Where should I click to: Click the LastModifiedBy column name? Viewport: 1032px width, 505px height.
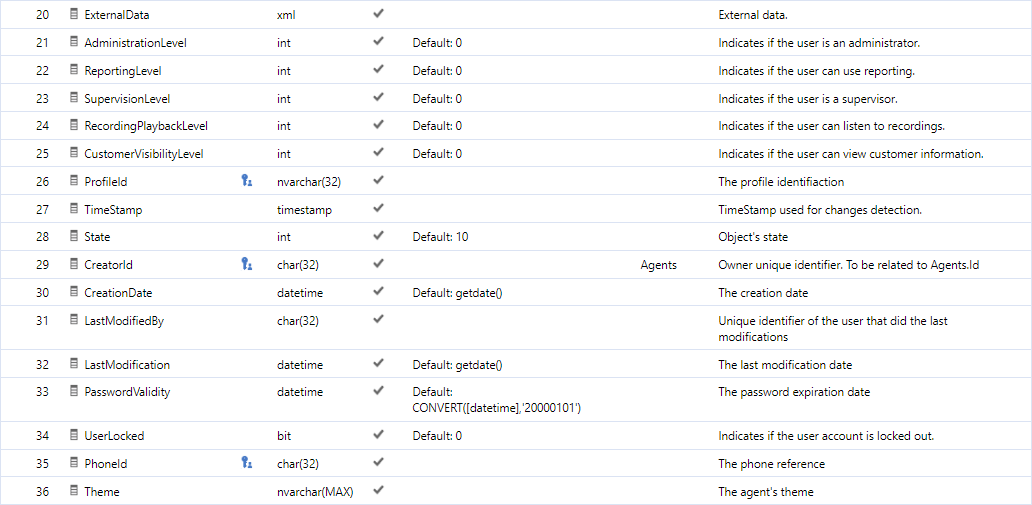click(x=124, y=321)
